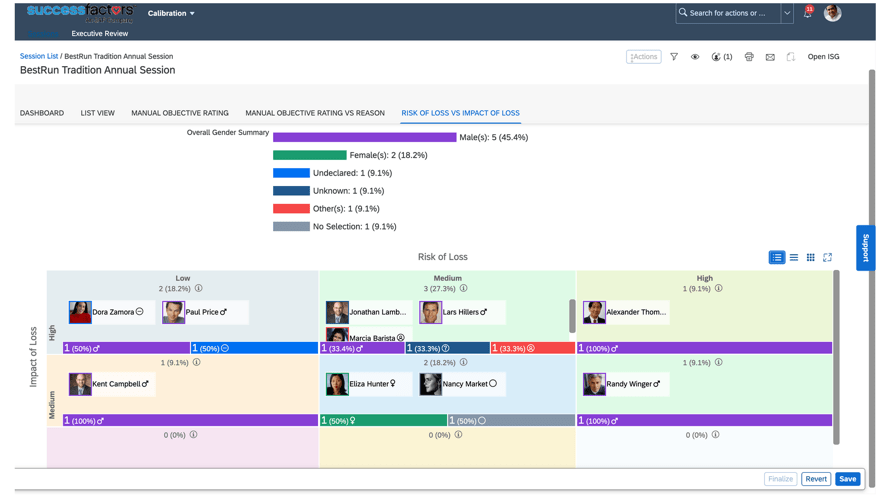
Task: Toggle display options eye icon
Action: 695,57
